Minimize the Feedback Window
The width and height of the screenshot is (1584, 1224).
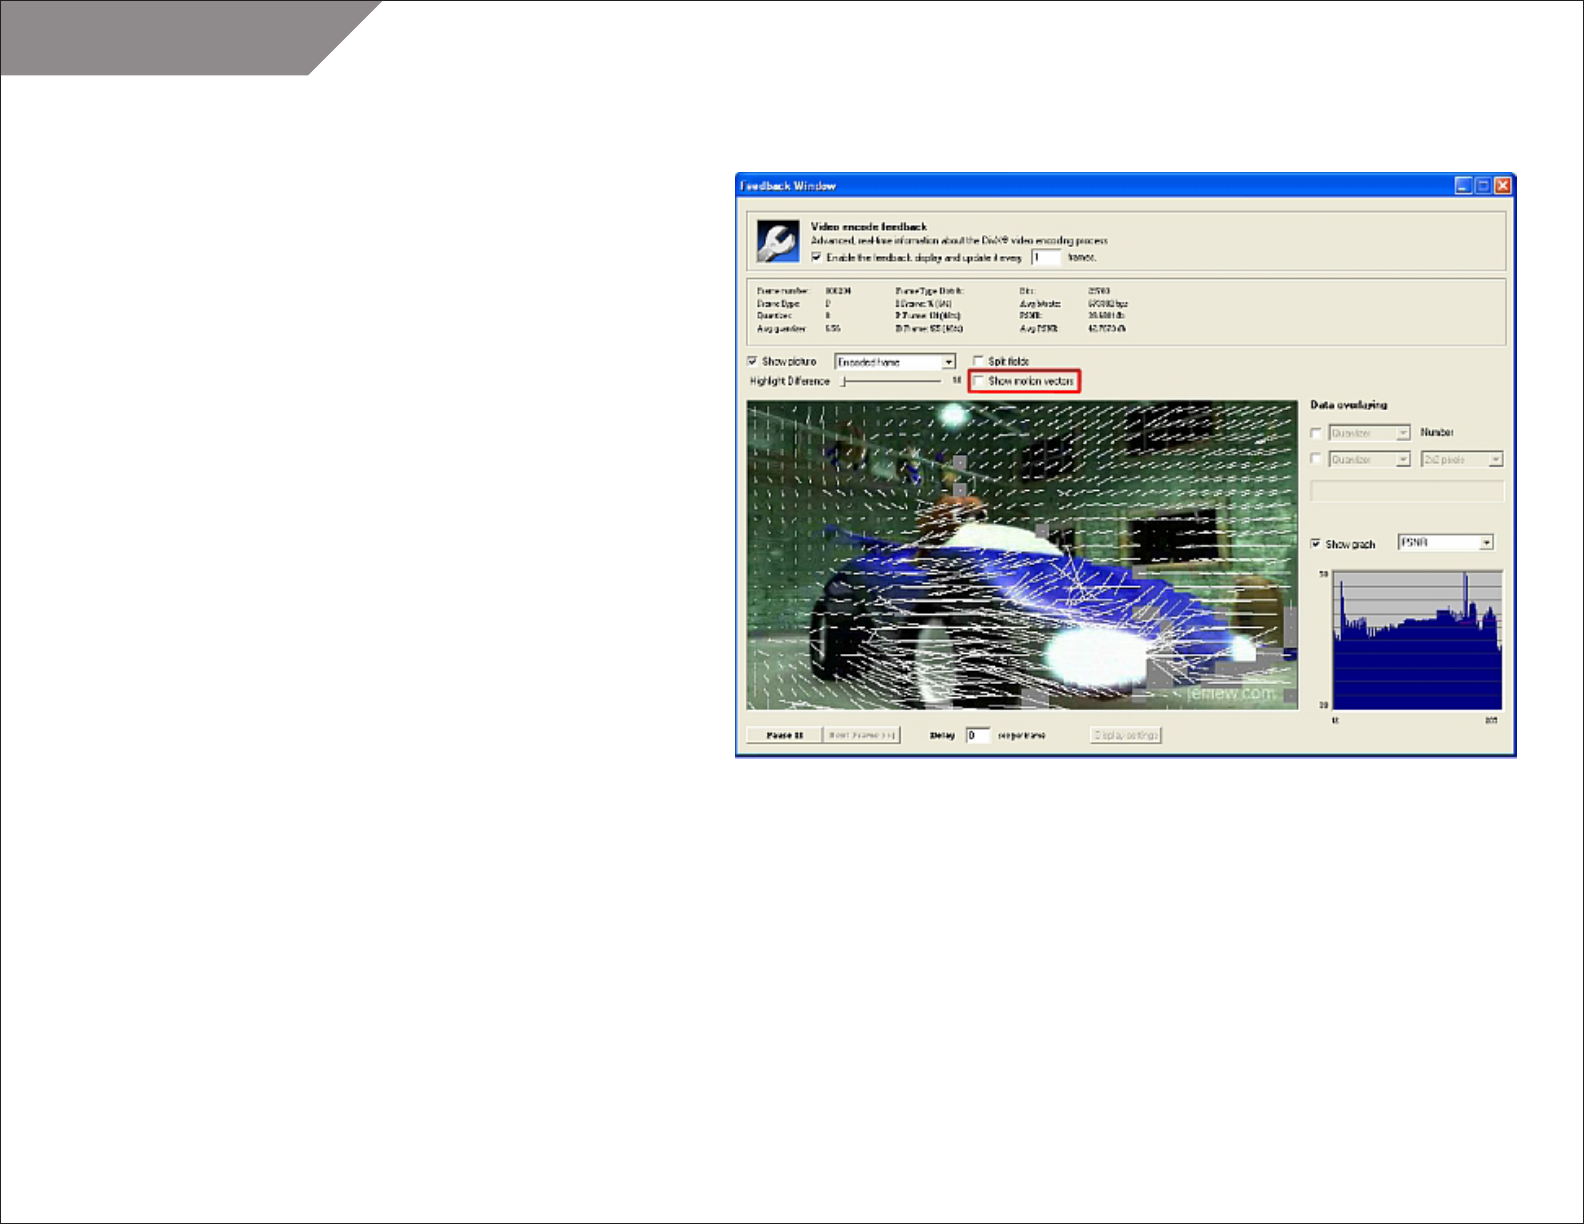coord(1463,185)
